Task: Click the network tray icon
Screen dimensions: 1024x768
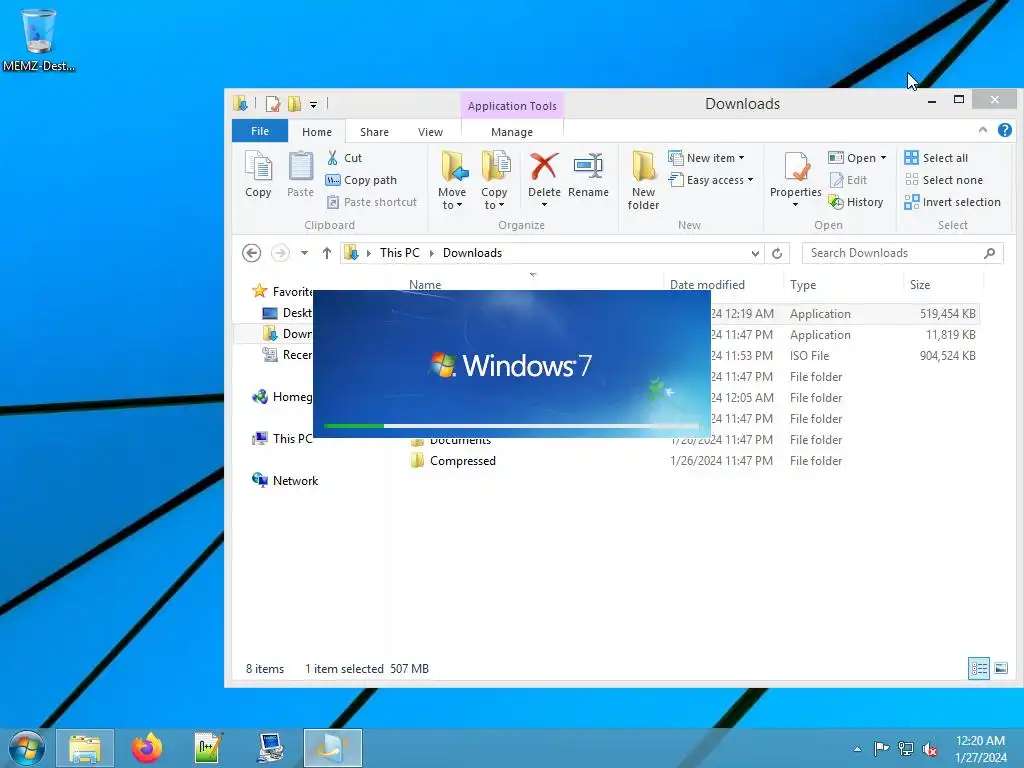Action: 906,749
